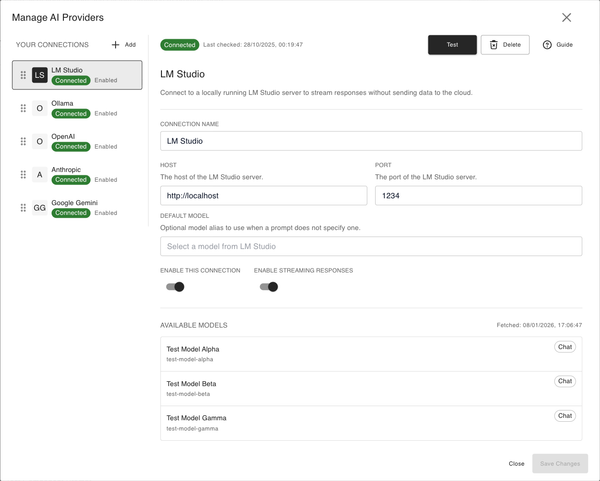600x481 pixels.
Task: Click the test-model-gamma identifier text
Action: pos(192,429)
